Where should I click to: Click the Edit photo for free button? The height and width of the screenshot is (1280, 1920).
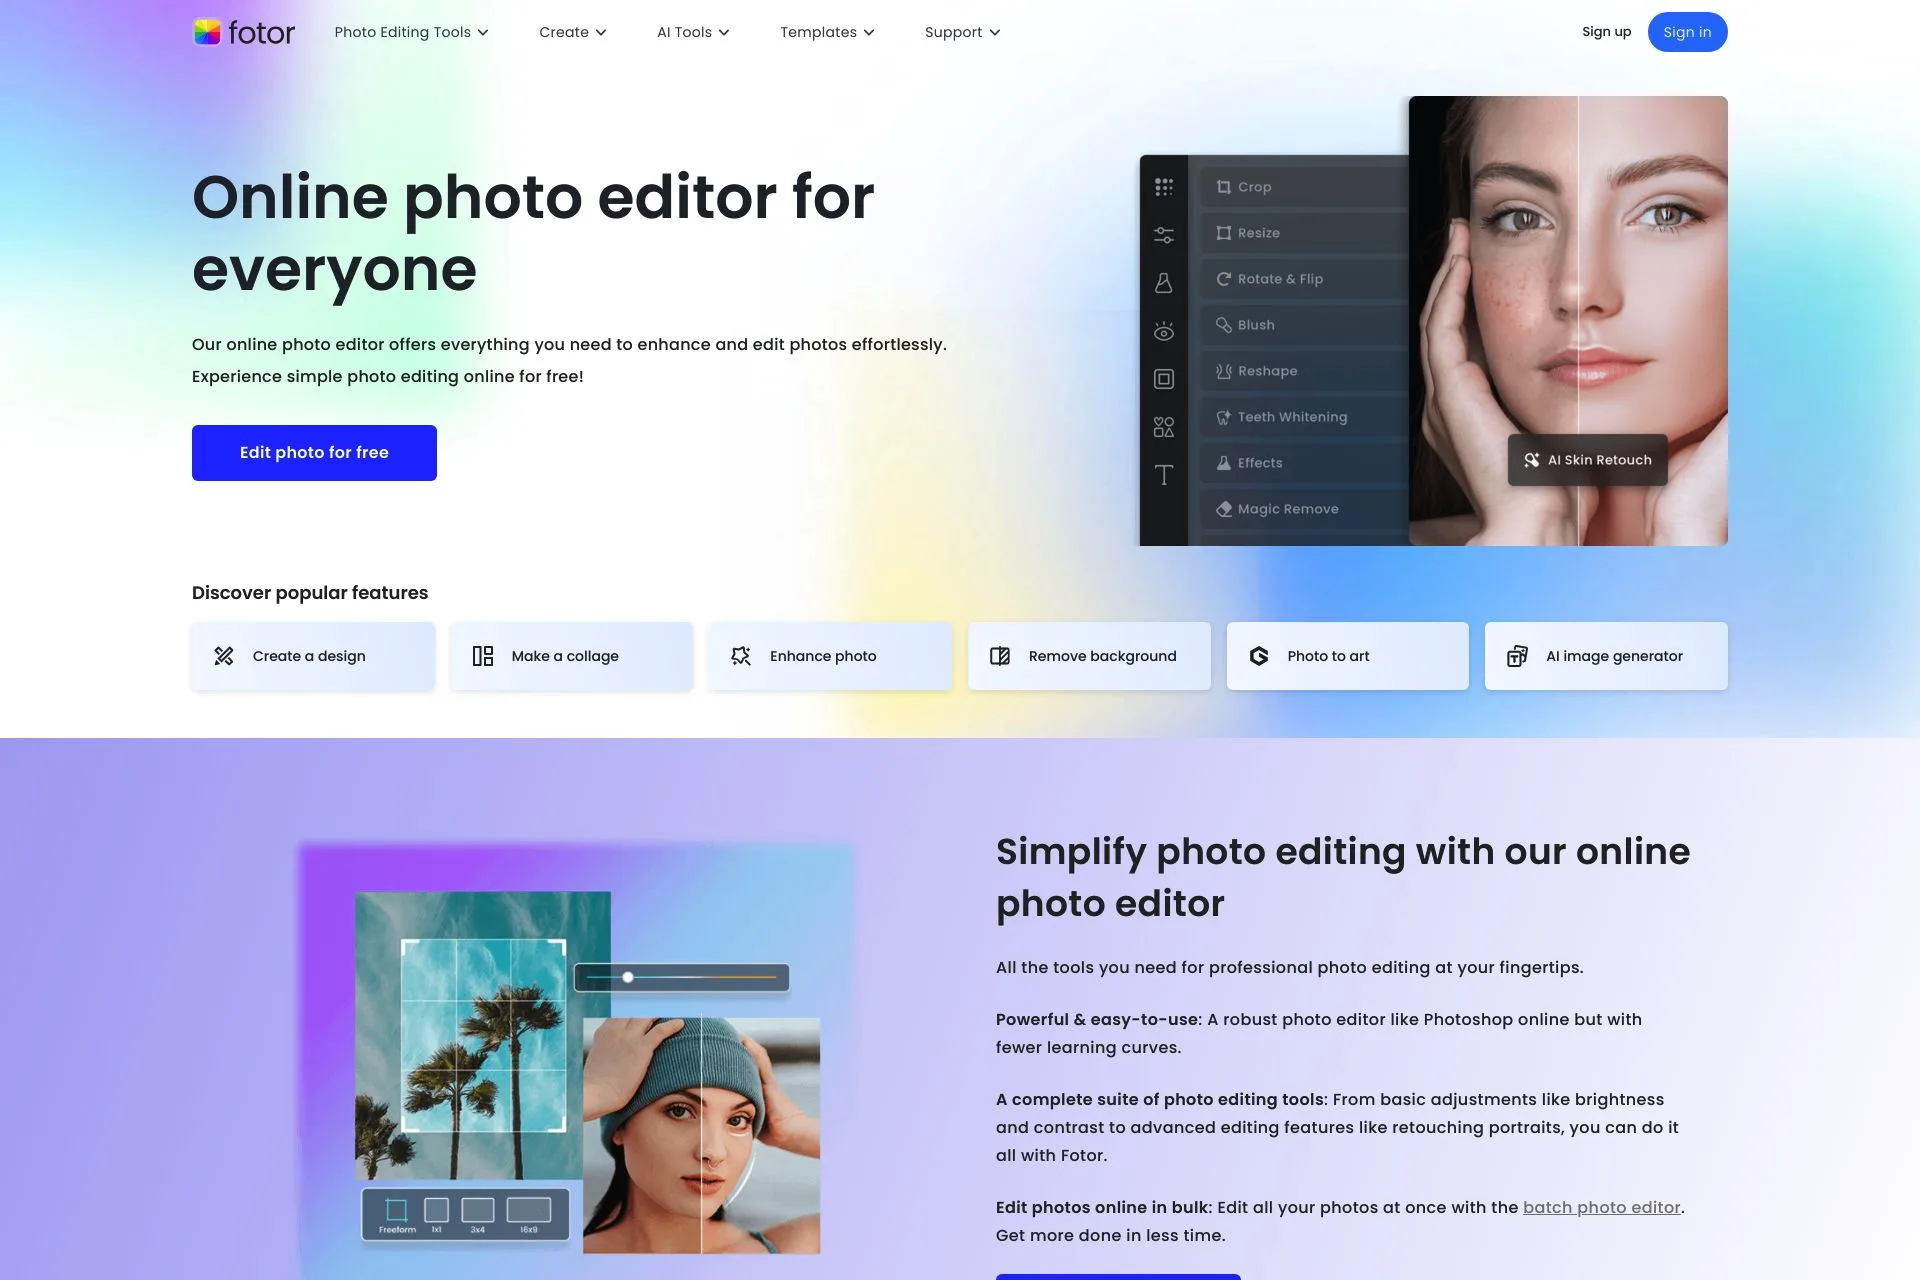[x=314, y=453]
